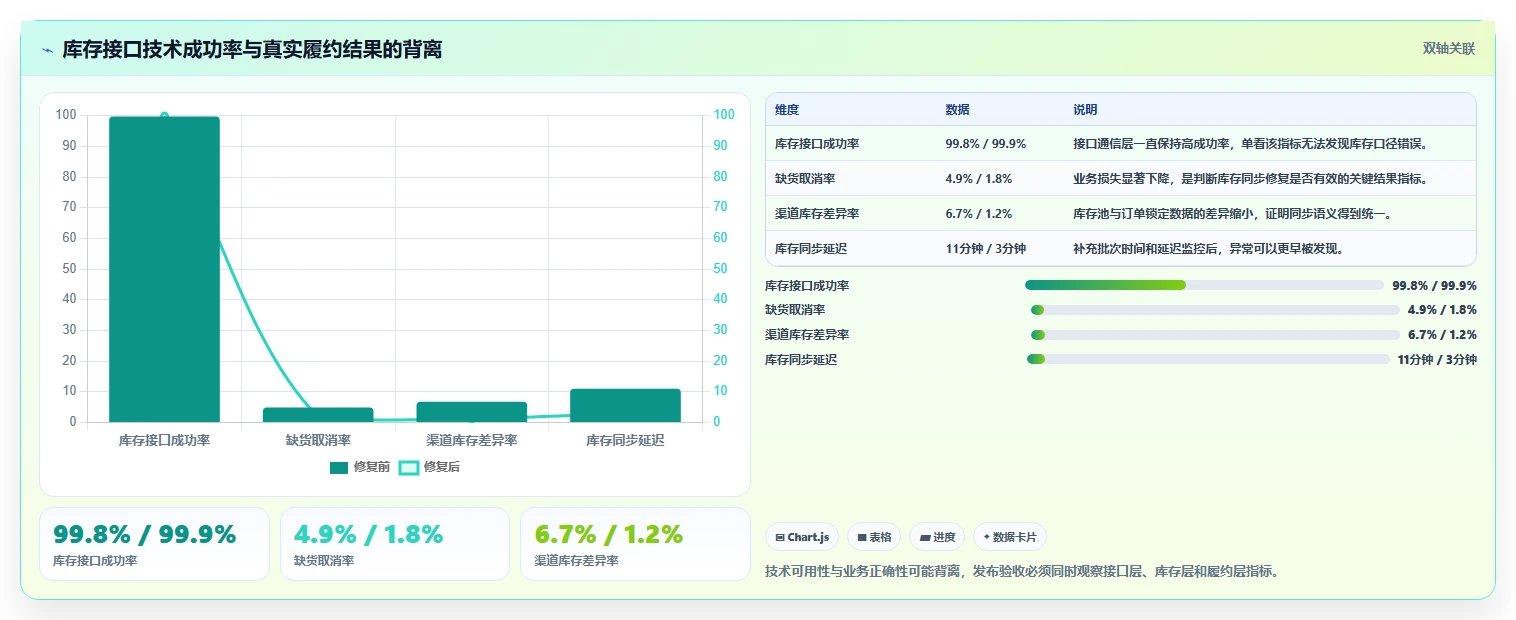Click the x-axis label 库存同步延迟
Viewport: 1516px width, 620px height.
(x=626, y=440)
